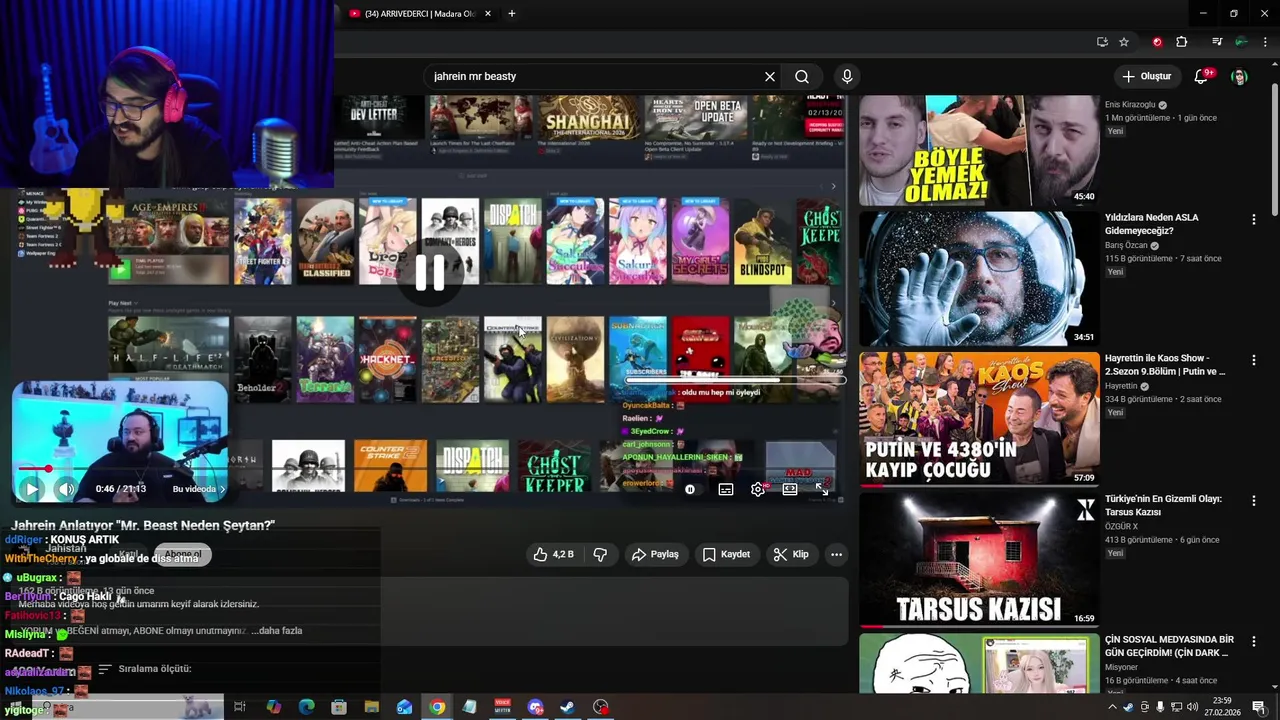Open the Chrome three-dot menu

point(1266,42)
